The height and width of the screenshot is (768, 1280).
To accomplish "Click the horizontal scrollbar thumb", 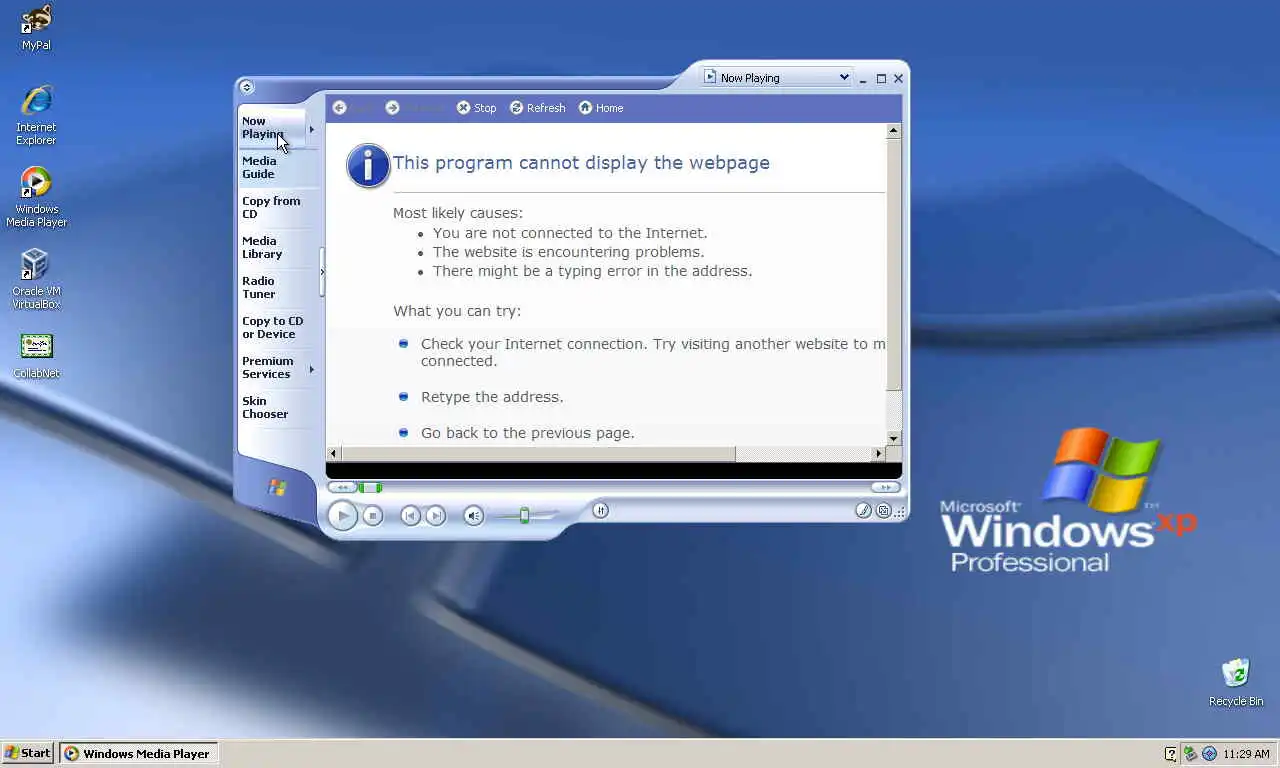I will 538,454.
